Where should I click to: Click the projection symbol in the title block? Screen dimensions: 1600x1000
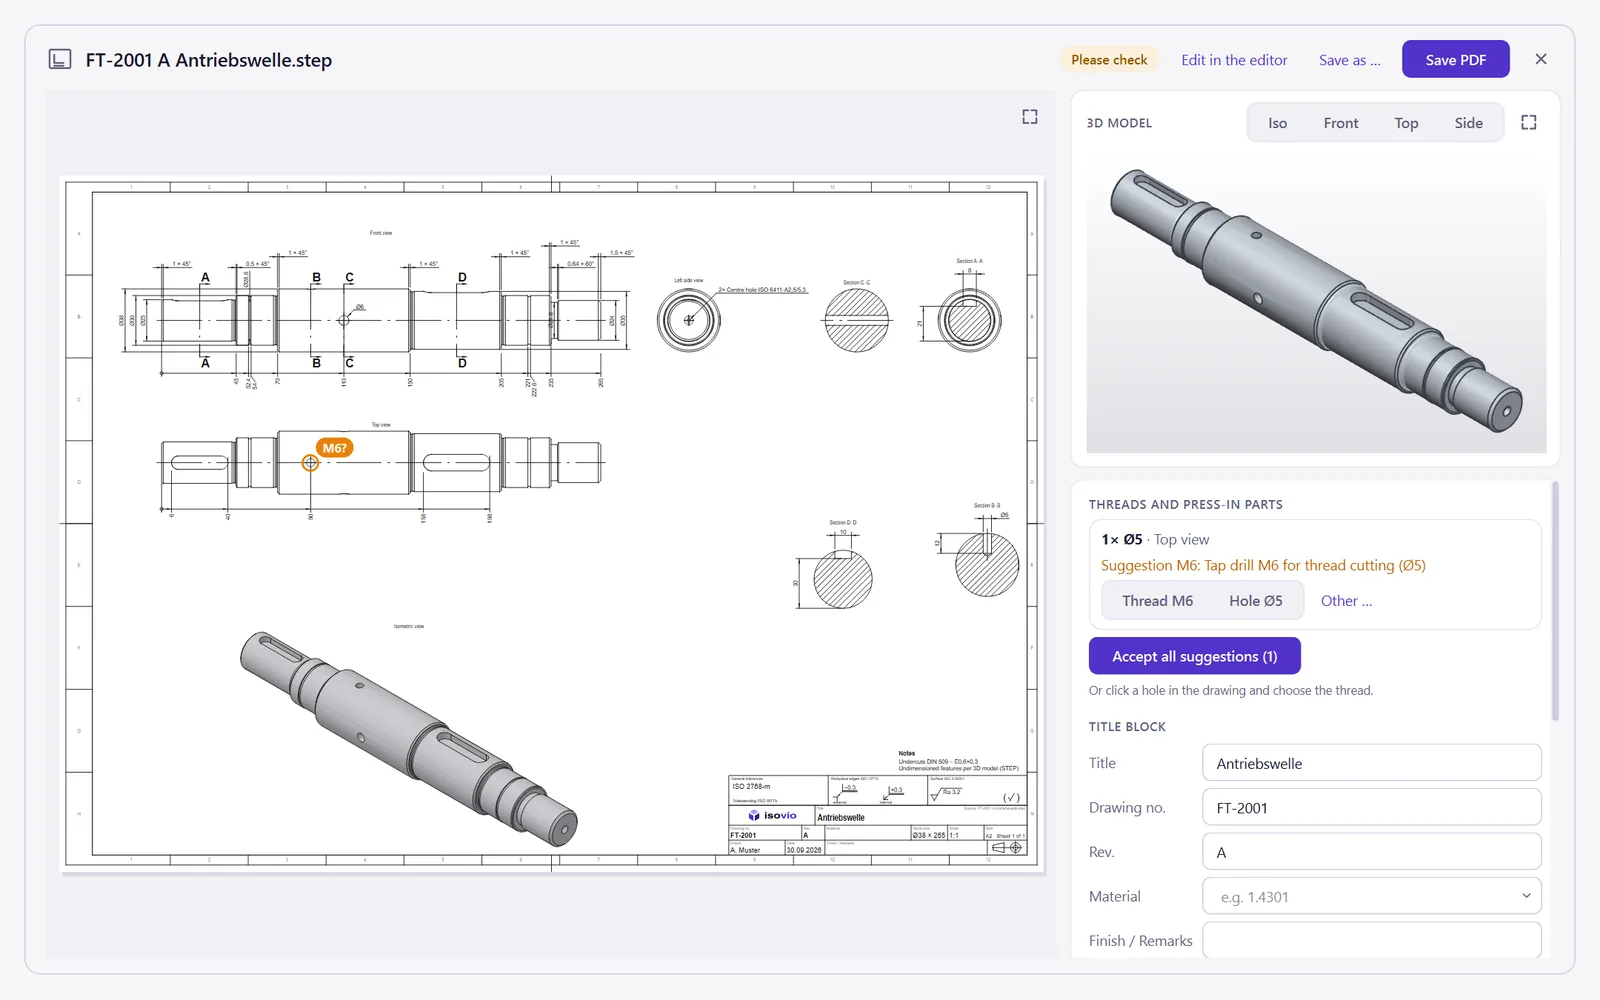(x=1007, y=848)
